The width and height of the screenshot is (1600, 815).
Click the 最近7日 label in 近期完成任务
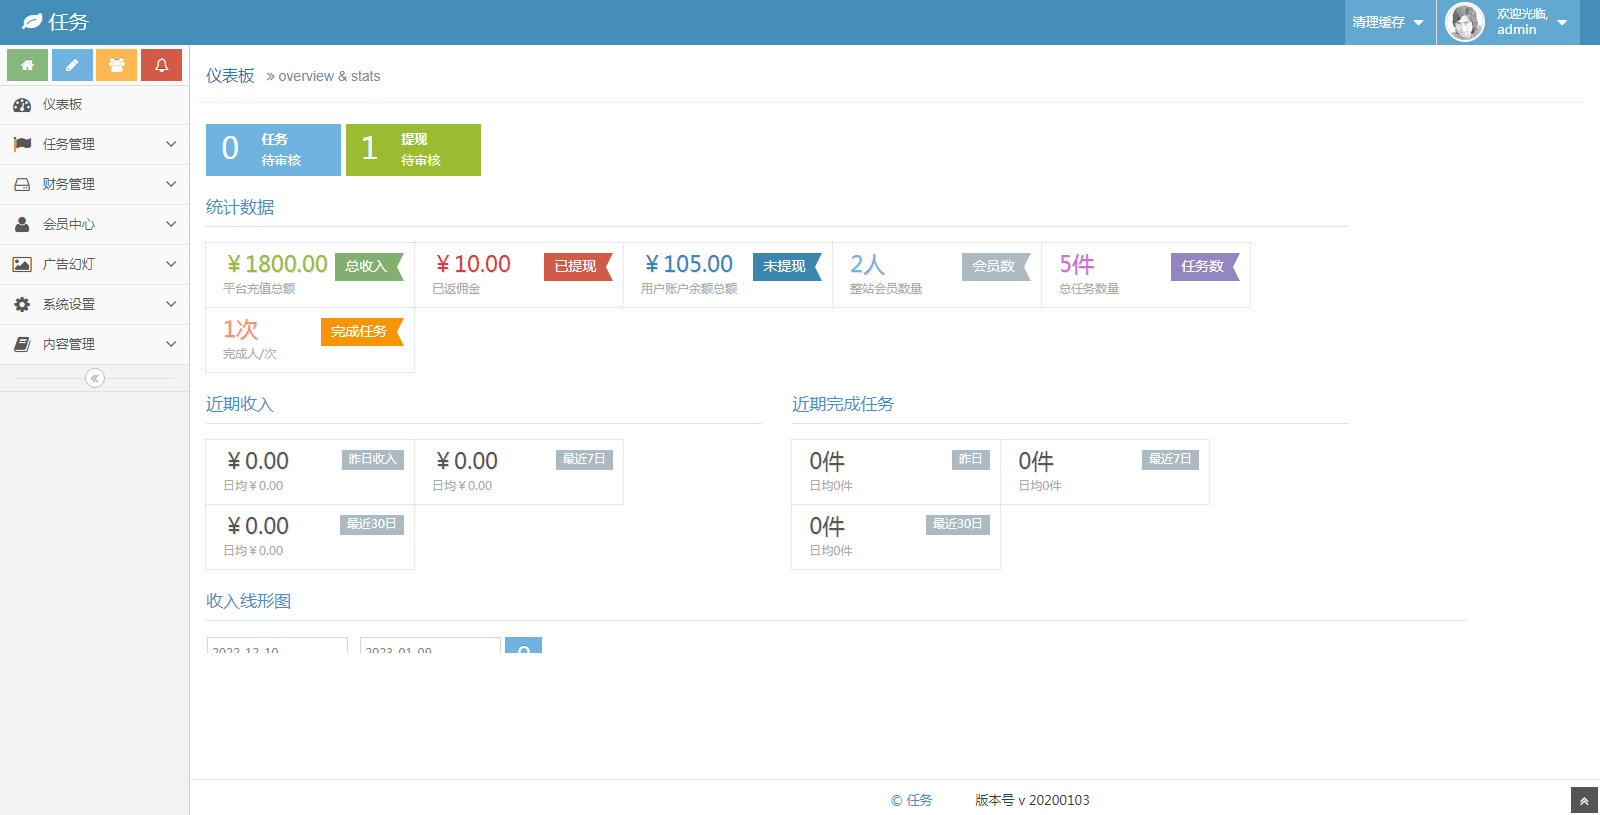[x=1170, y=459]
